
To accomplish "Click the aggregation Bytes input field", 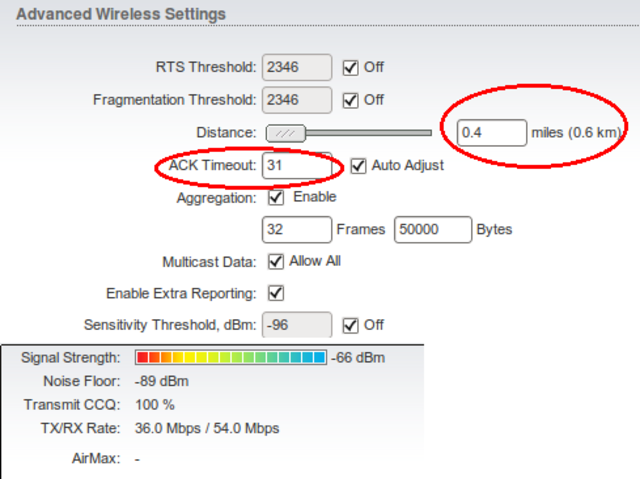I will tap(432, 230).
